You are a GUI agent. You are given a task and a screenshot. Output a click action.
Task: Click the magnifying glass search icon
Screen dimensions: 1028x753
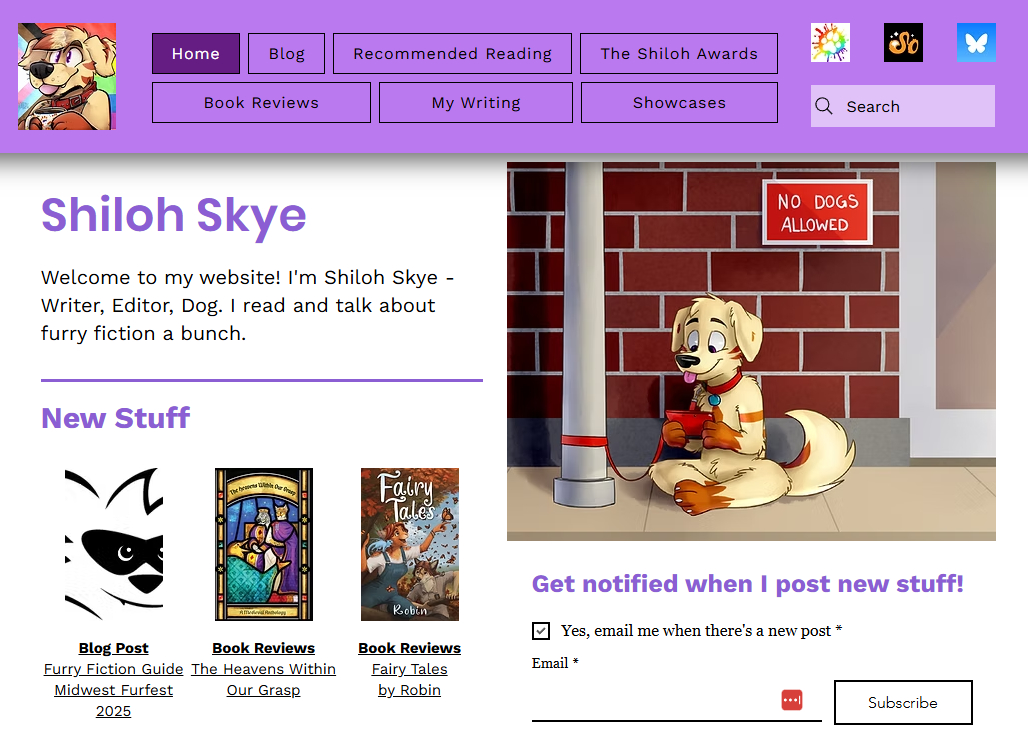click(x=824, y=107)
